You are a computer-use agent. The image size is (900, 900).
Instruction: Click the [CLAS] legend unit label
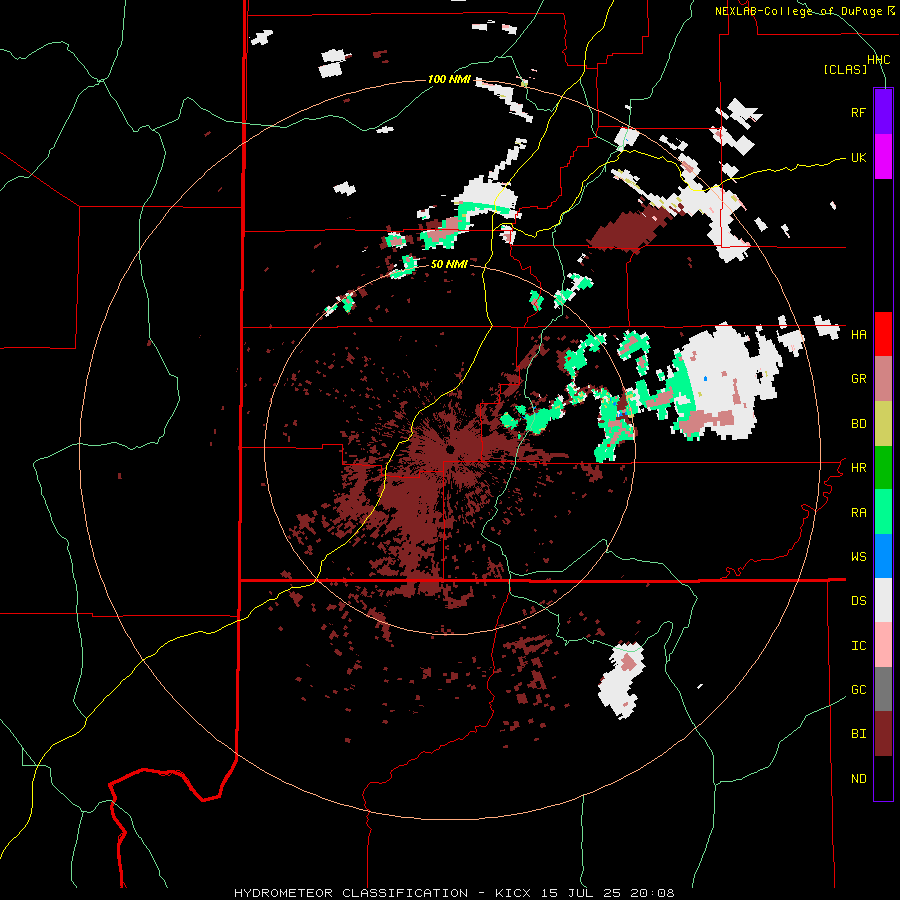pos(845,70)
